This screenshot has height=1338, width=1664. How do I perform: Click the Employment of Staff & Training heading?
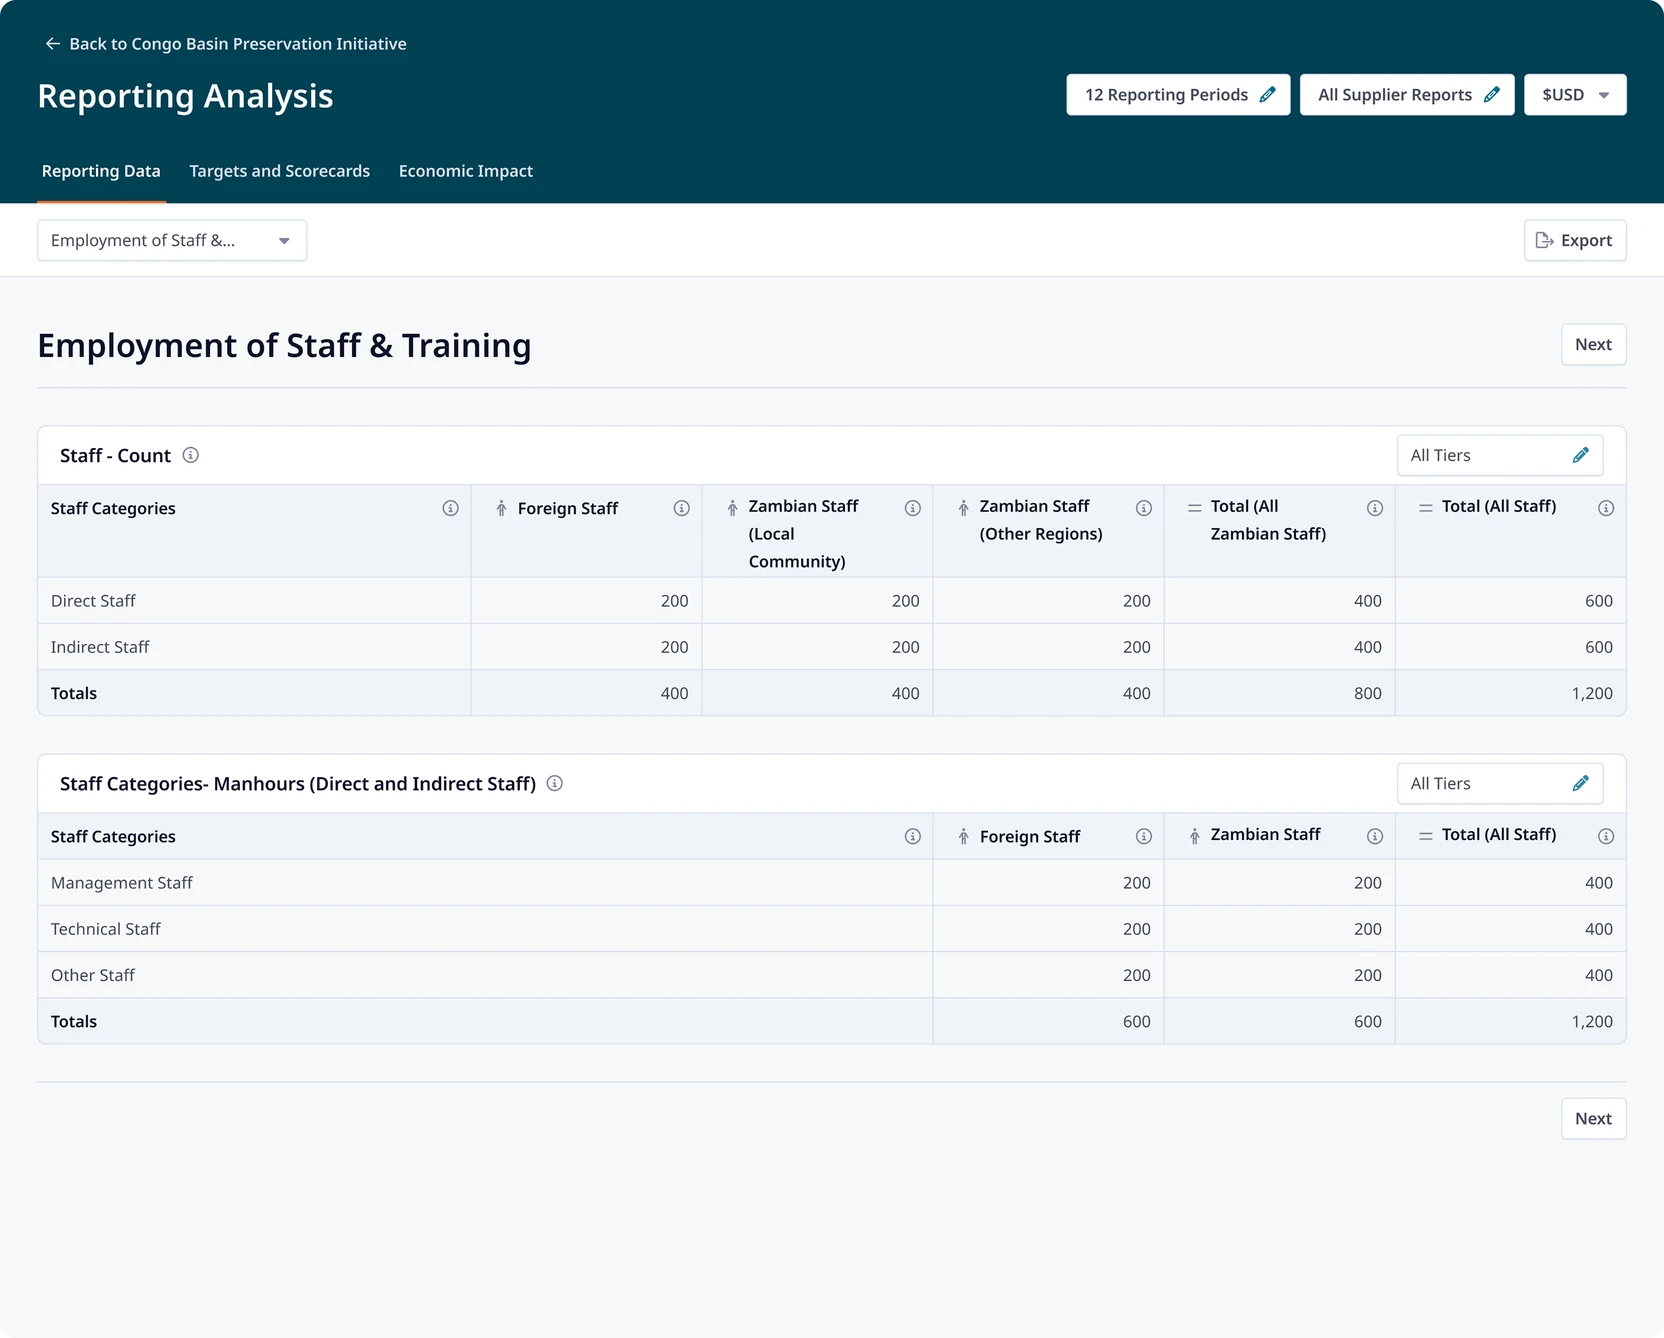[284, 345]
